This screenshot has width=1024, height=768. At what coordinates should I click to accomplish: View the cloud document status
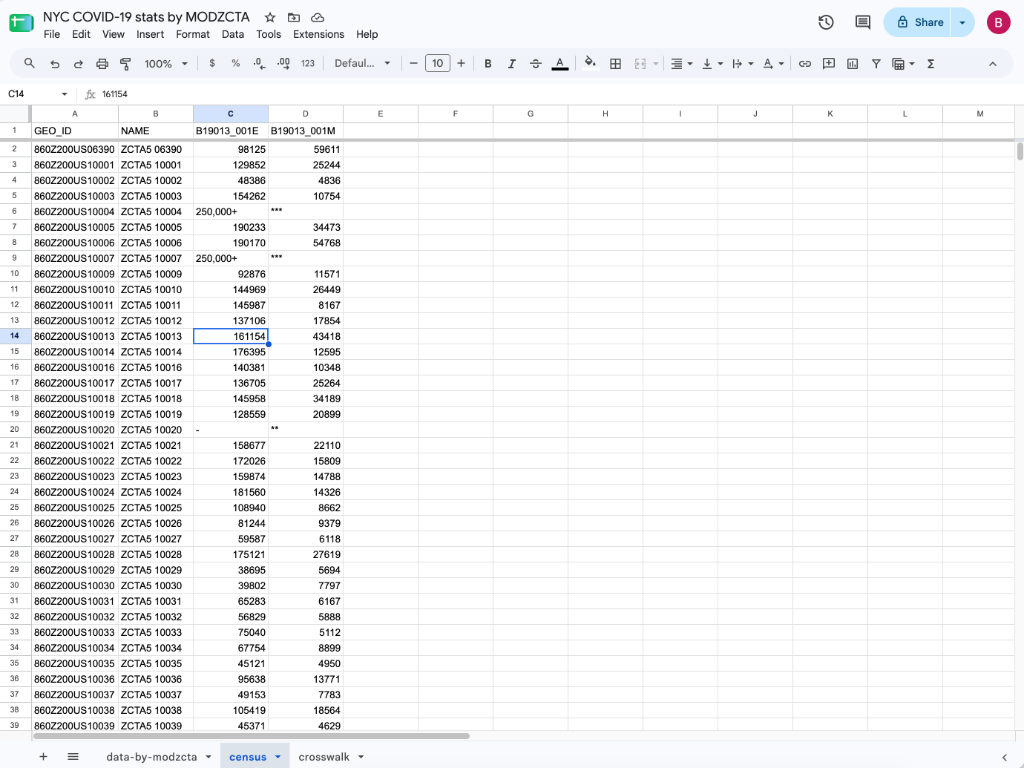coord(317,18)
